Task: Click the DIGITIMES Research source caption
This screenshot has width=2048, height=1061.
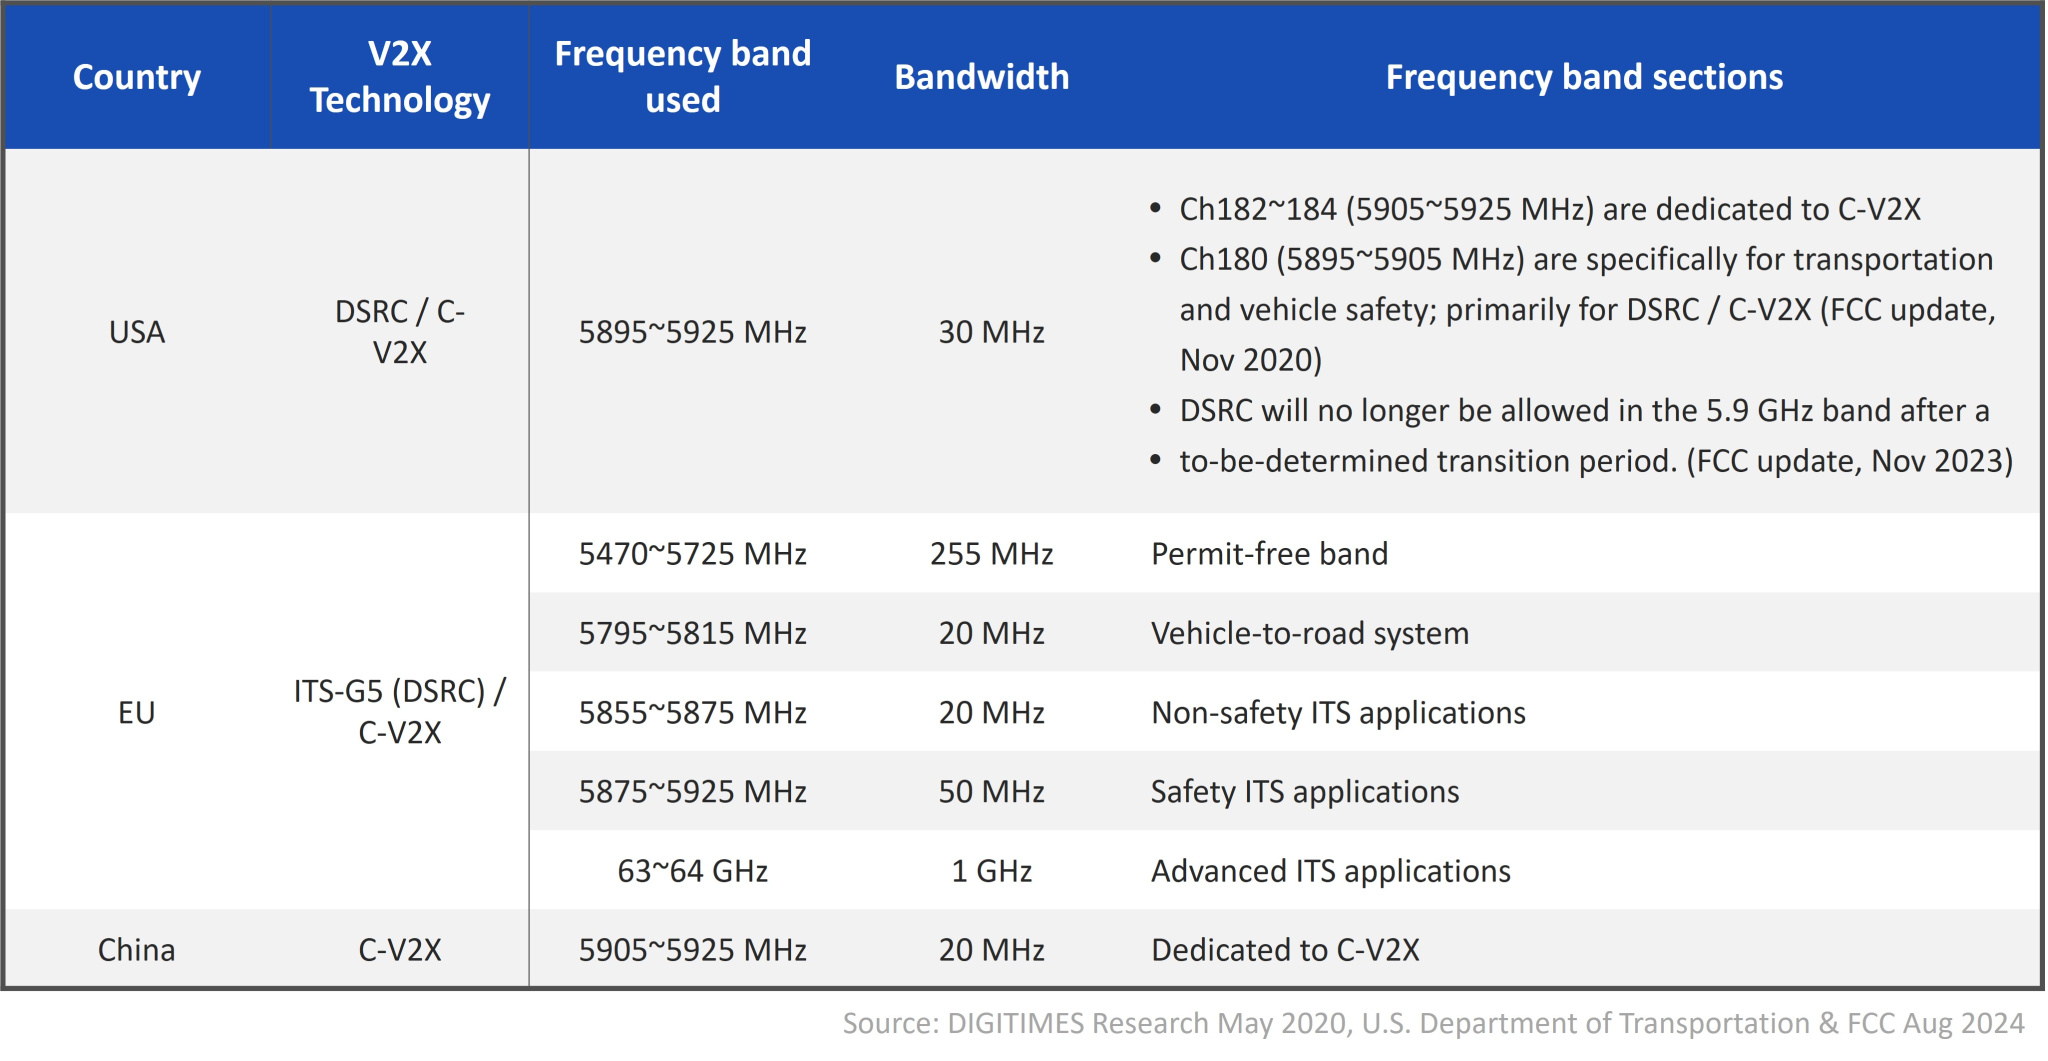Action: pos(1432,1023)
